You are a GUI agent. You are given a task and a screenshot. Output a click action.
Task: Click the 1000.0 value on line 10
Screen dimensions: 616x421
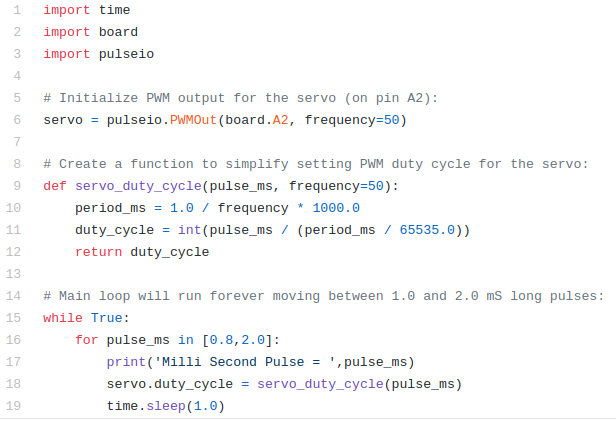[336, 208]
